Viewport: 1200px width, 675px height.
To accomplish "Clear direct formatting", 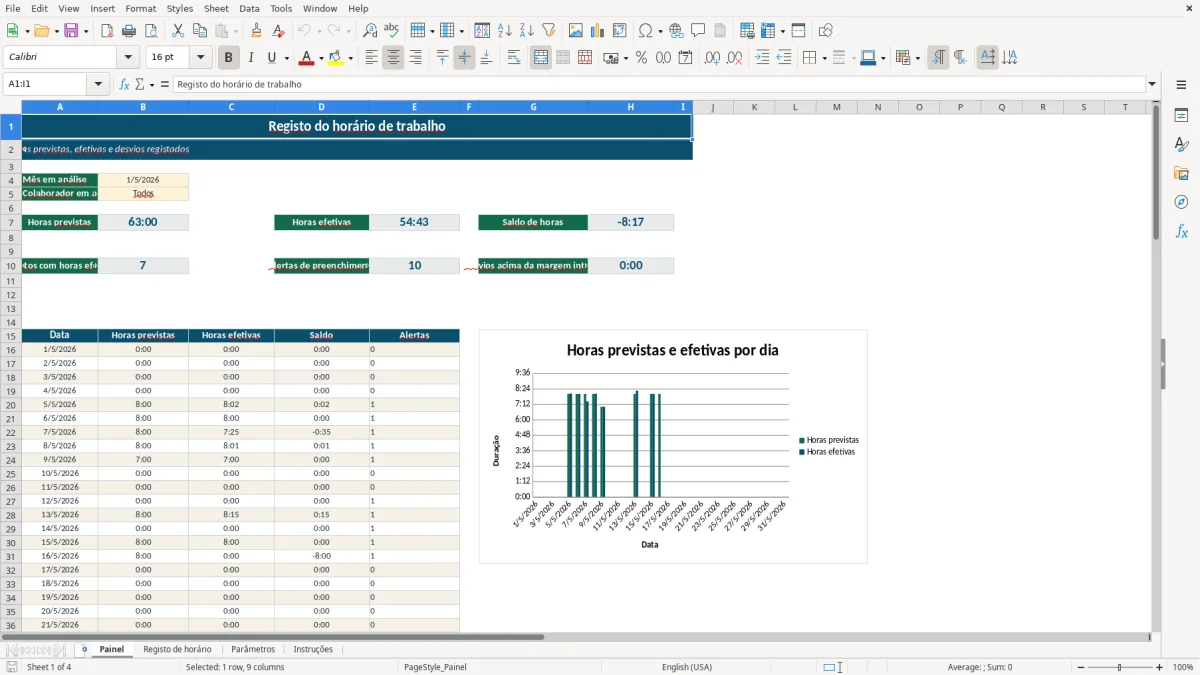I will point(279,31).
